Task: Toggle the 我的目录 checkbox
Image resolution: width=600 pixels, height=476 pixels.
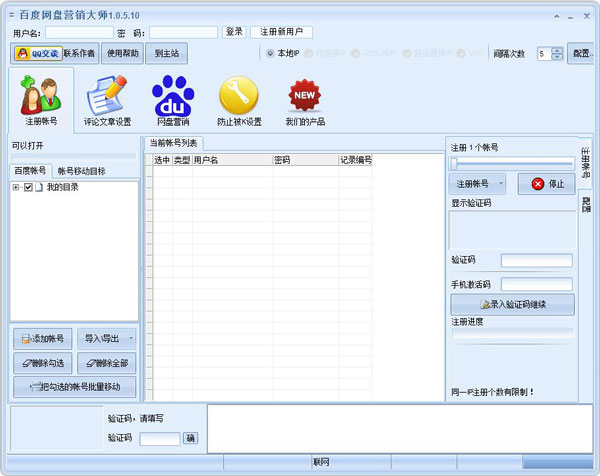Action: pyautogui.click(x=28, y=187)
